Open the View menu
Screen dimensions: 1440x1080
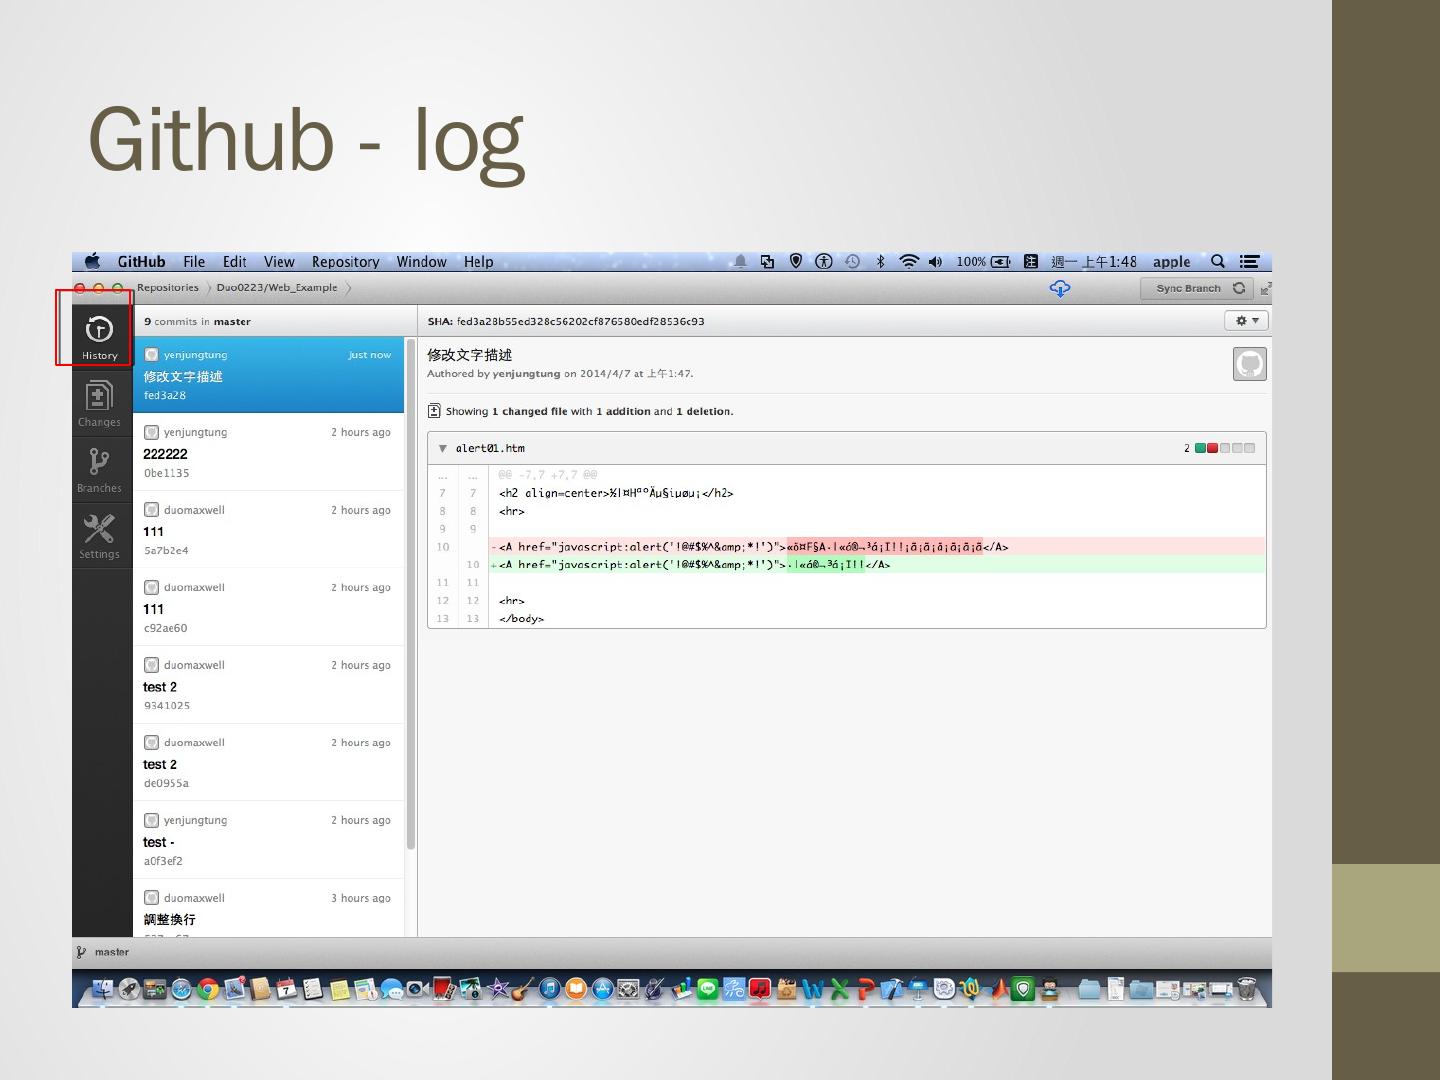[x=279, y=262]
